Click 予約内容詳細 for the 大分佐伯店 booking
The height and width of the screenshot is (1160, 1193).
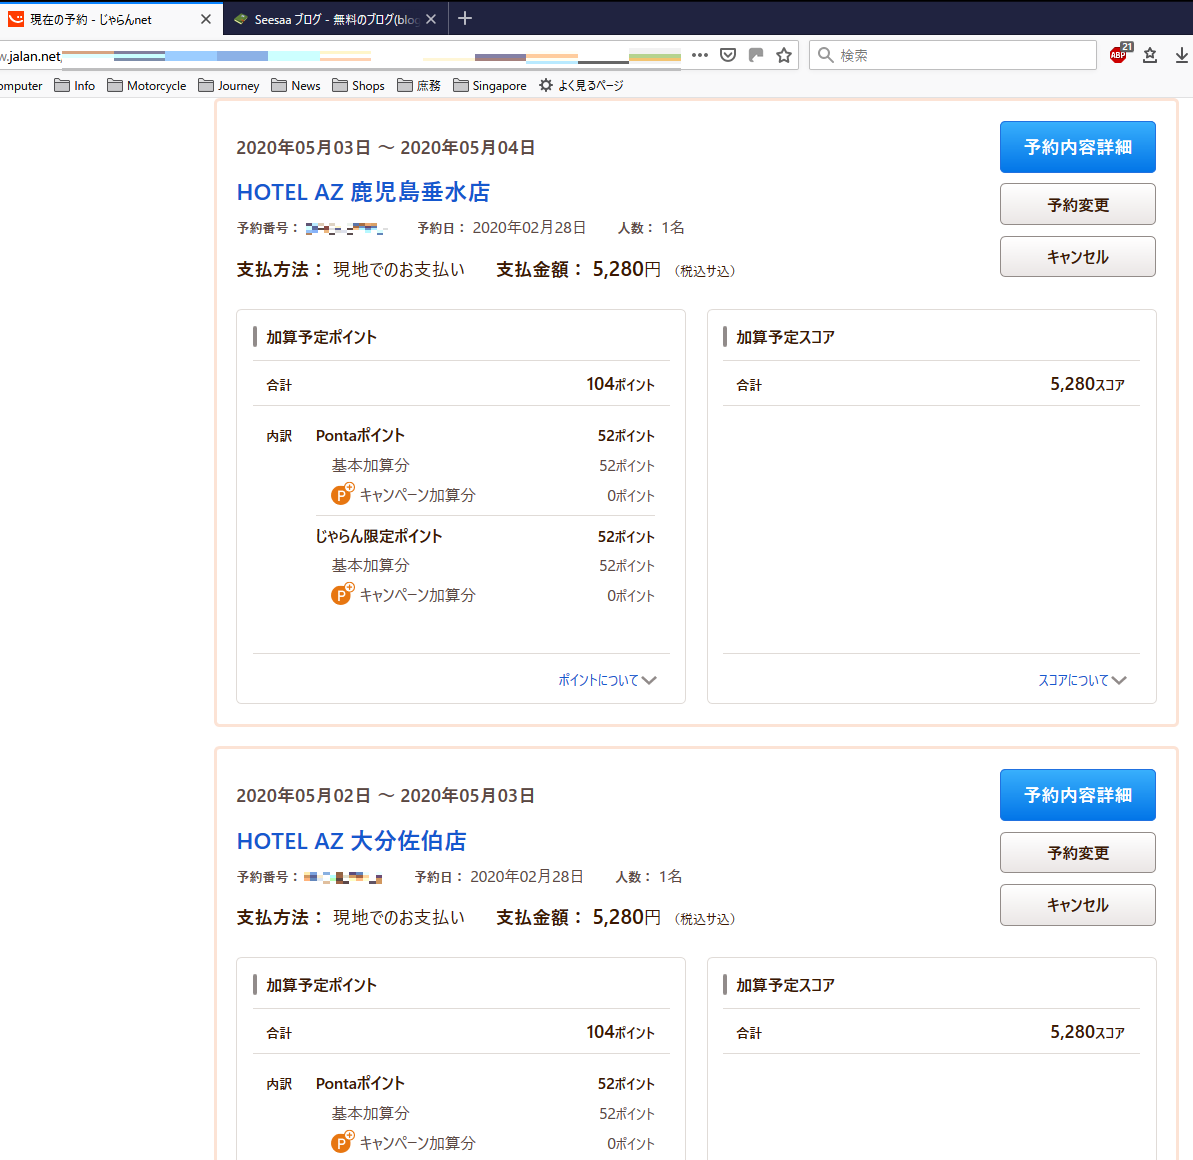(x=1077, y=795)
